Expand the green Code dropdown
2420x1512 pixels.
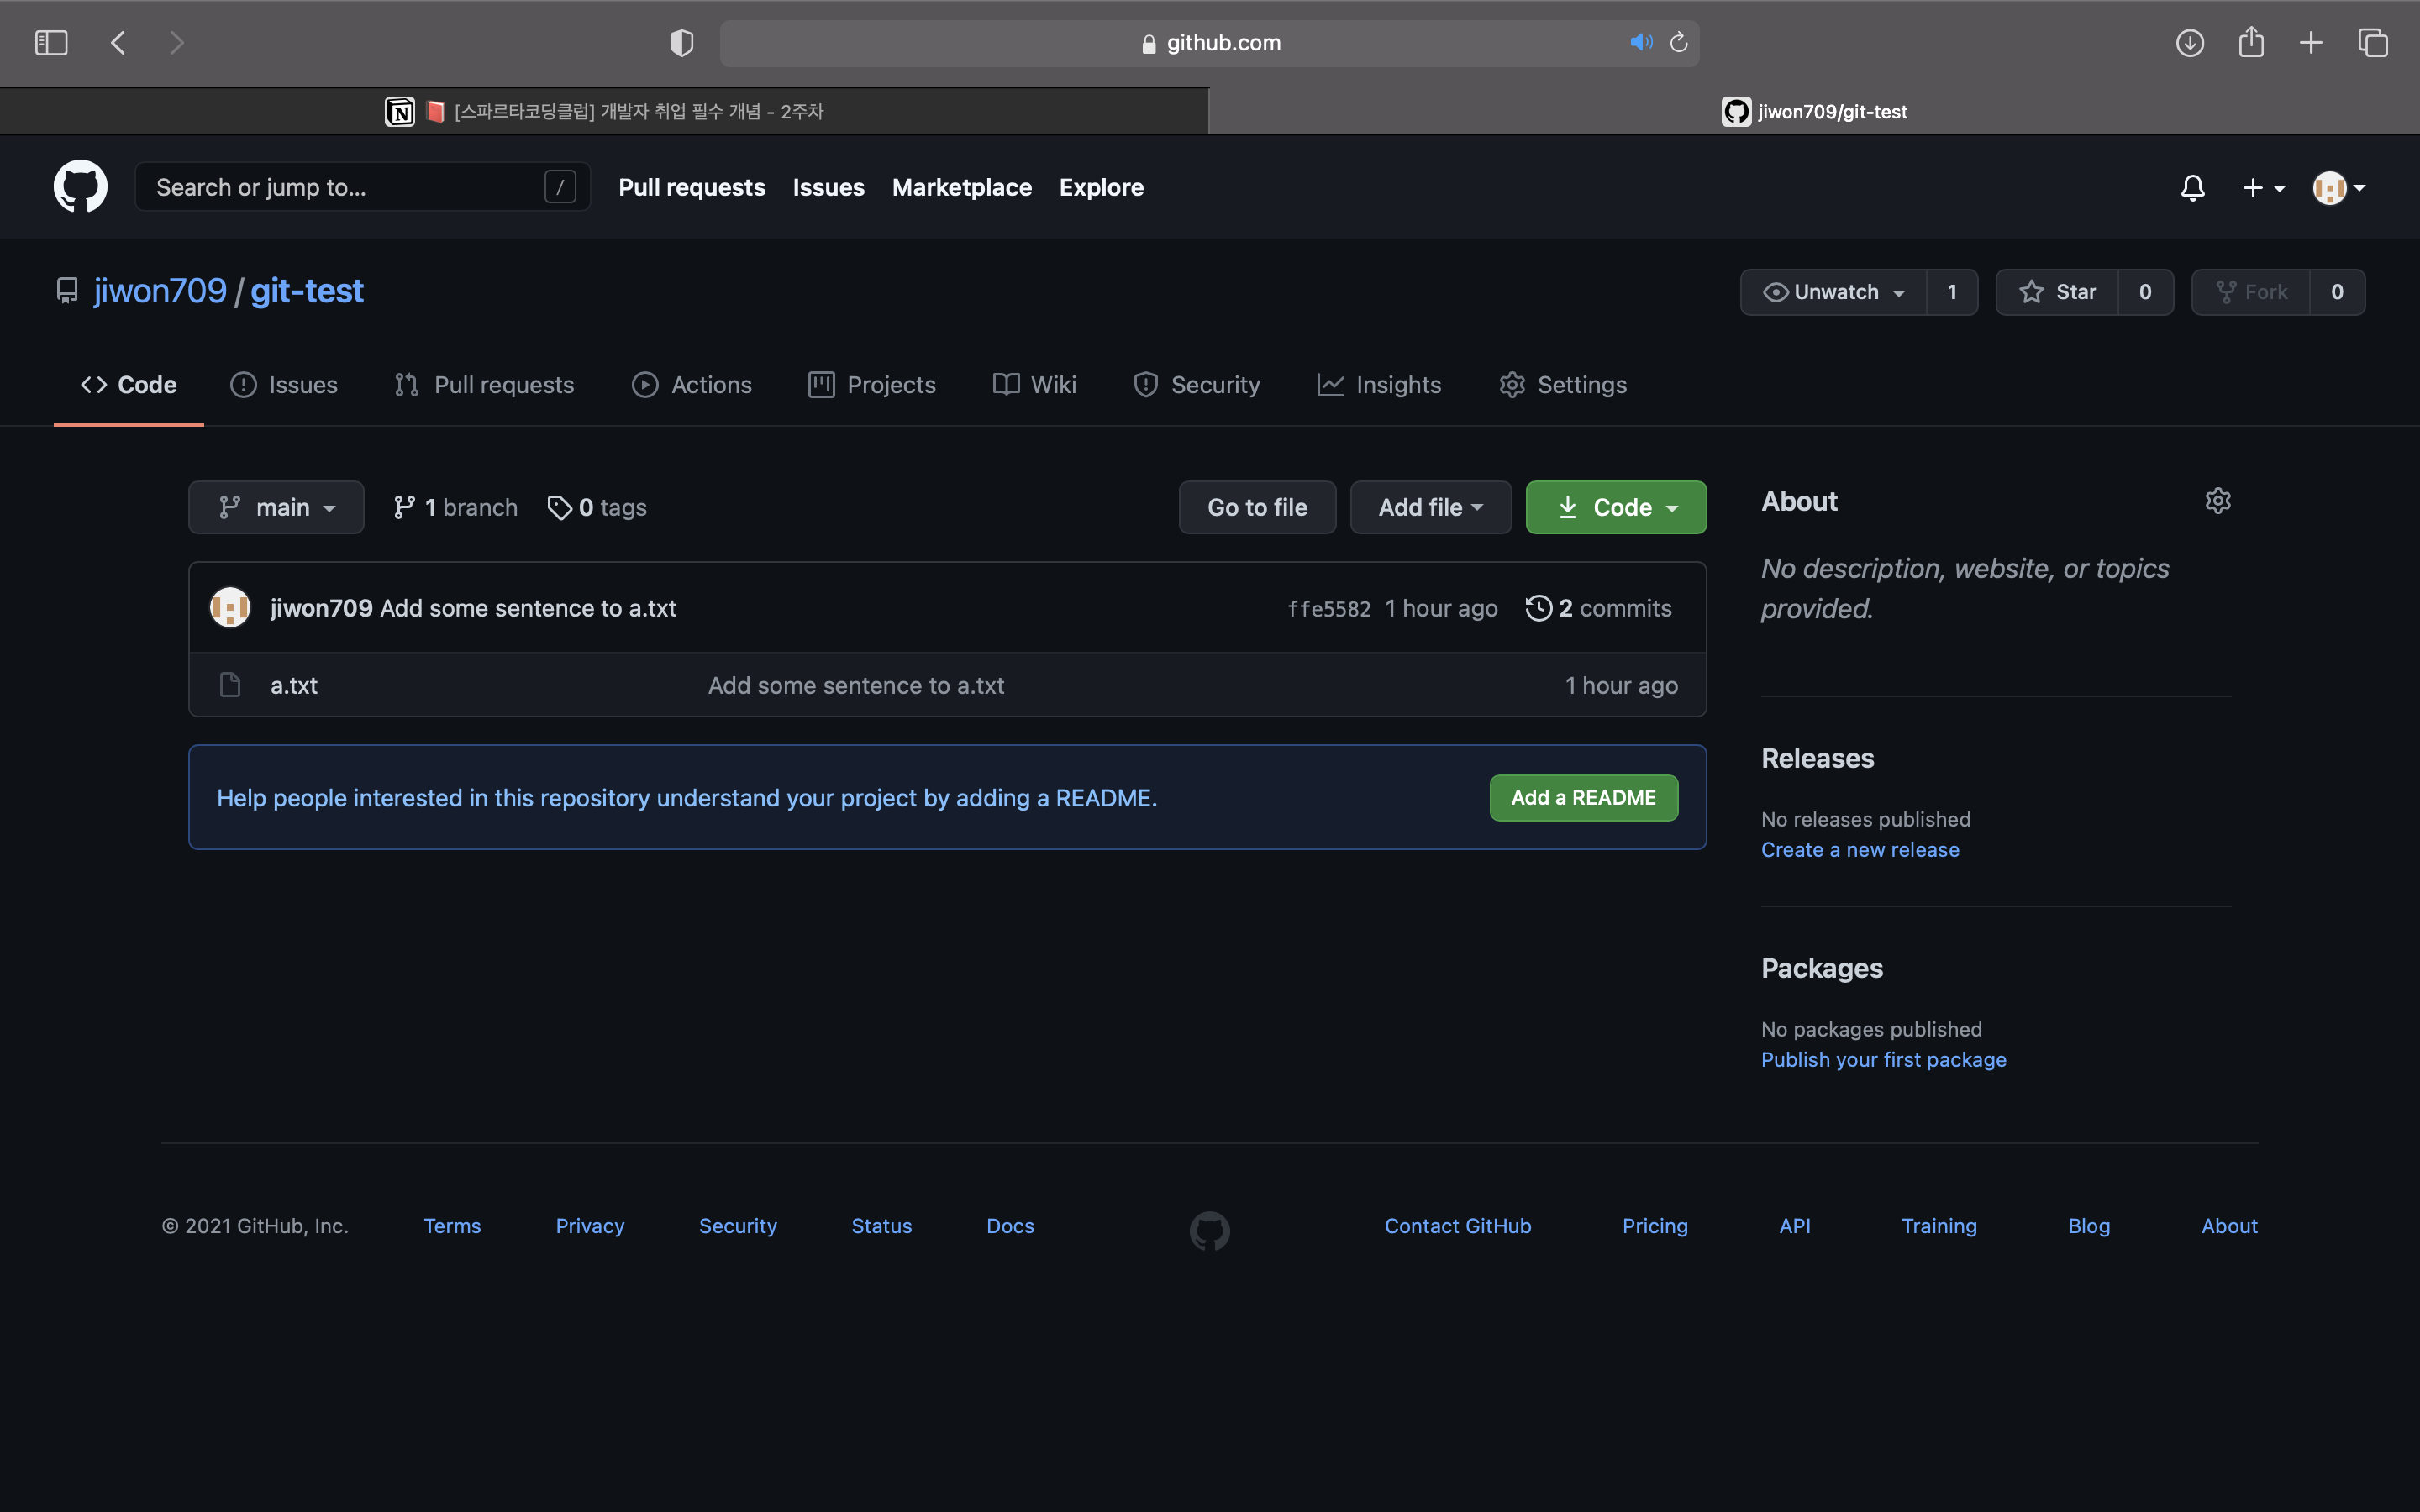click(1615, 507)
